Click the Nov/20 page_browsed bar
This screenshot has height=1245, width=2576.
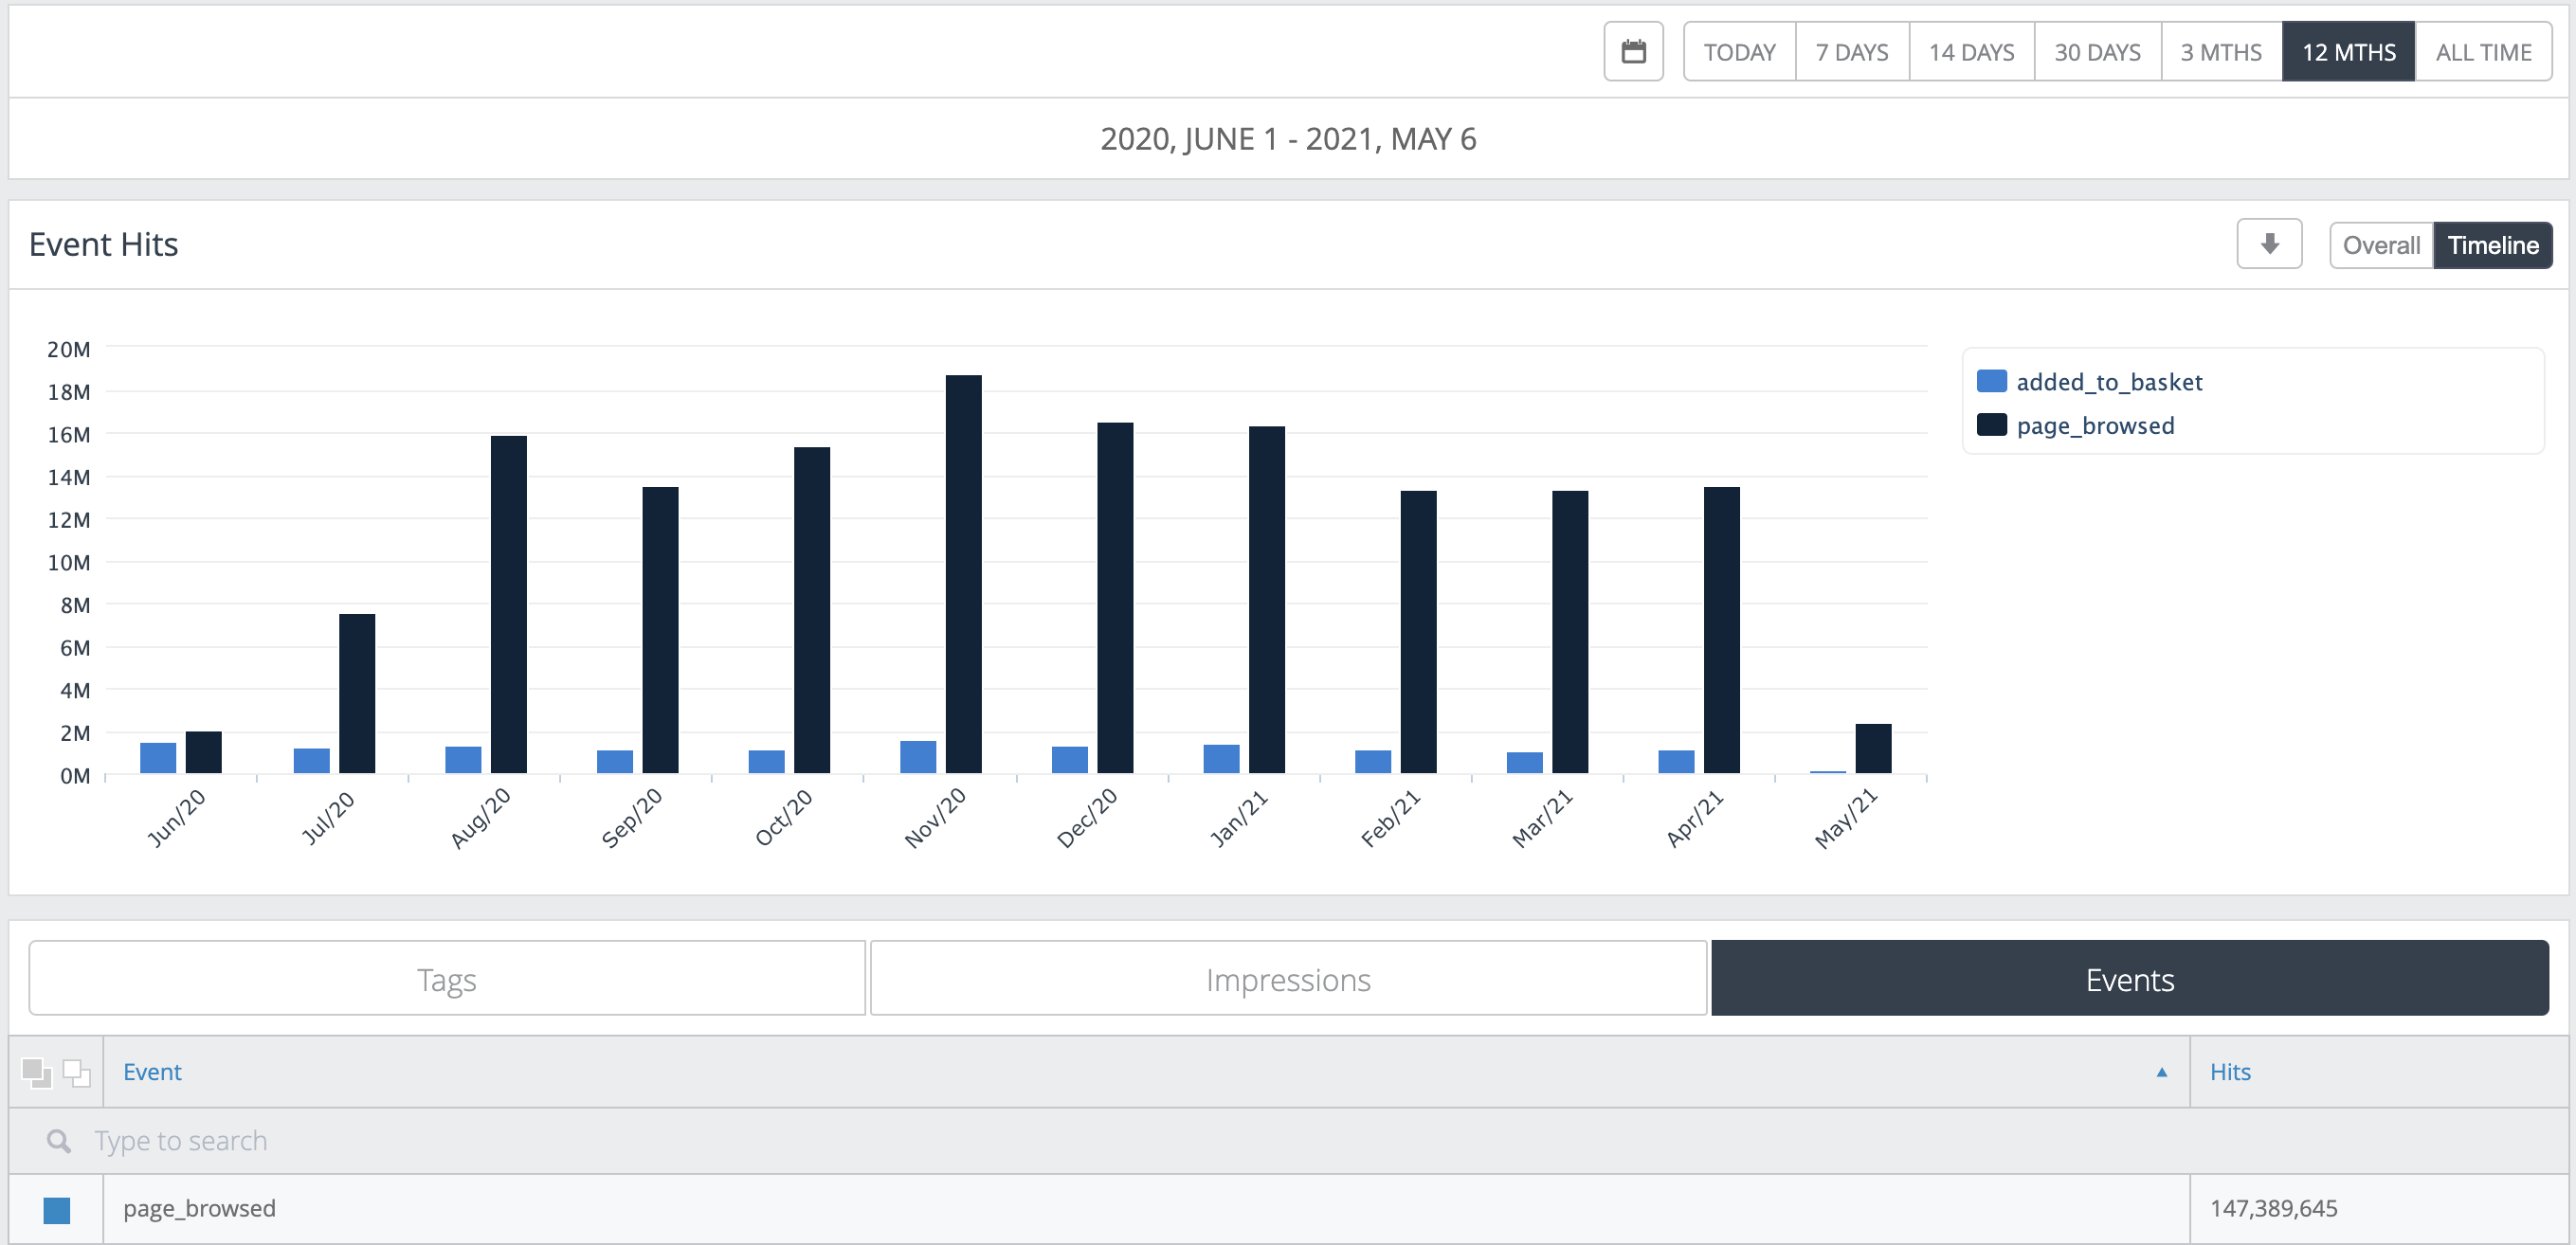pos(963,574)
